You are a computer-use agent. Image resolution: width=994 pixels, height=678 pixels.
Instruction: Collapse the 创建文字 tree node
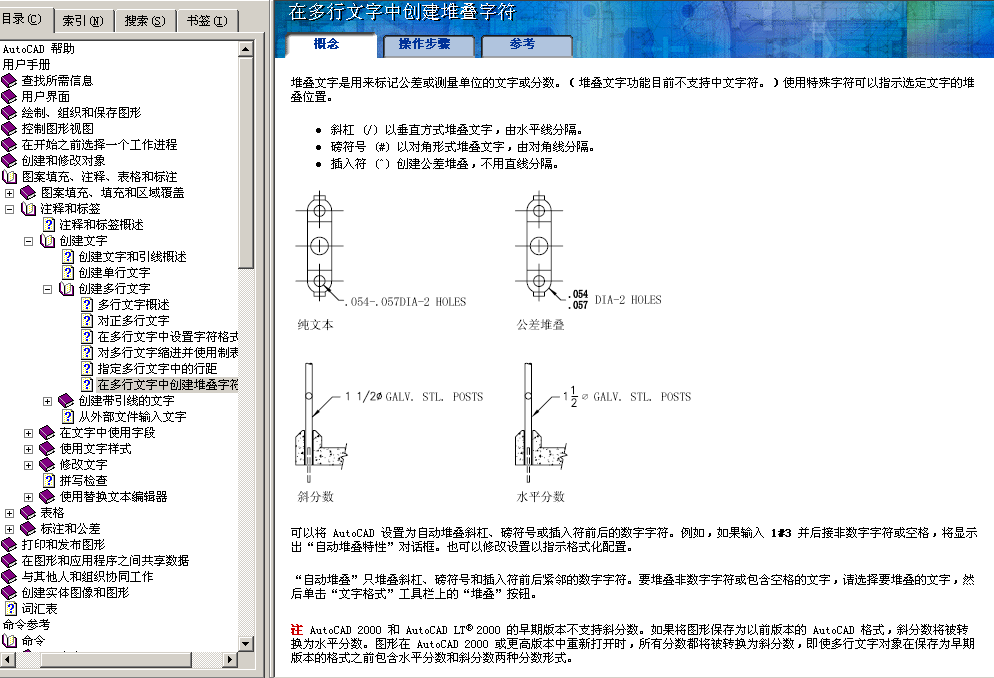coord(29,241)
